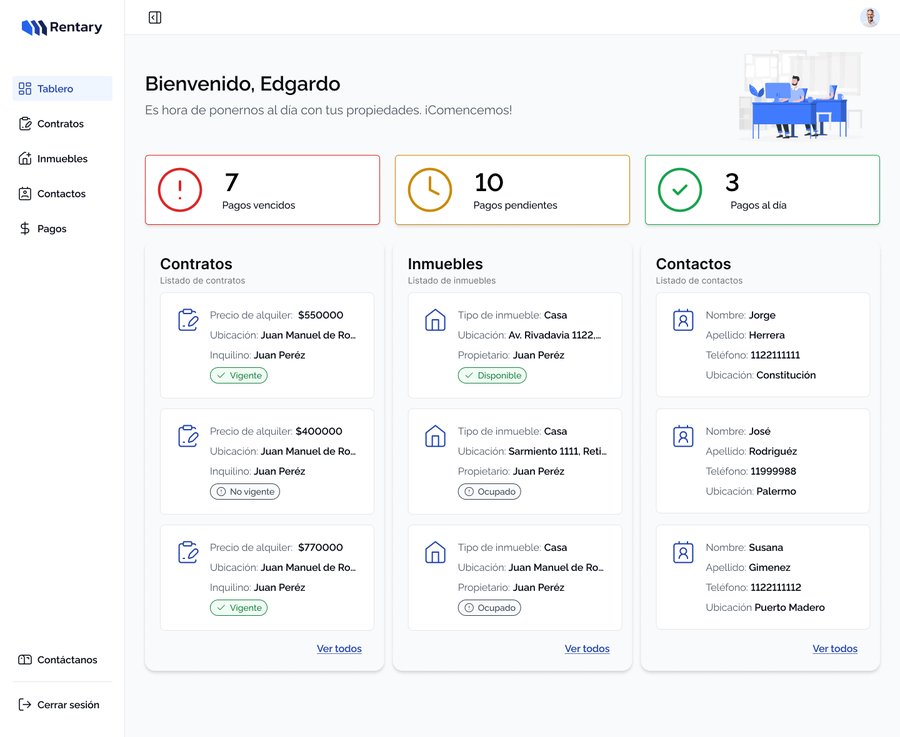This screenshot has width=900, height=737.
Task: Click the $770000 rental price
Action: (321, 548)
